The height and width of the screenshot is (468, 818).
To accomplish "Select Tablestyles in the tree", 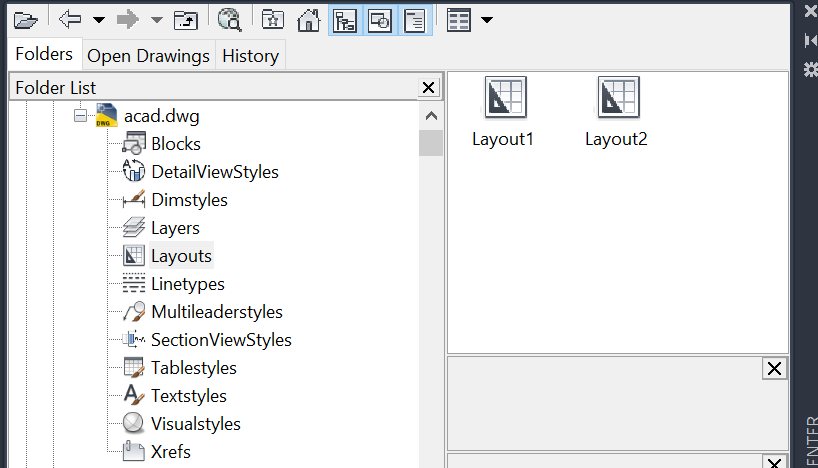I will click(x=194, y=368).
